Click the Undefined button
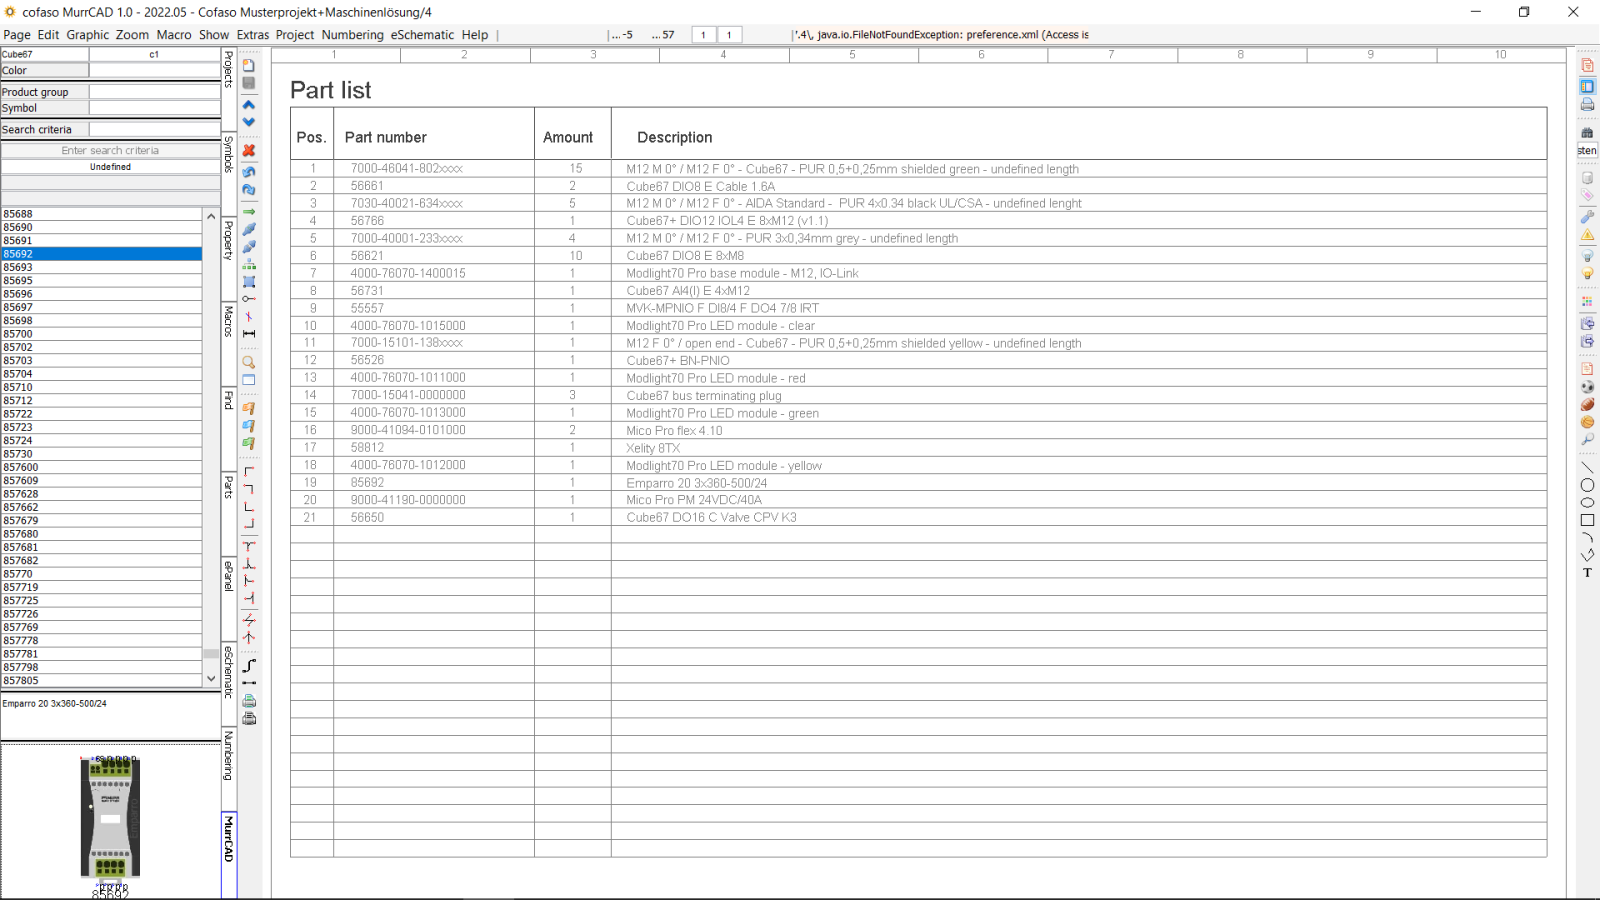1600x900 pixels. click(110, 167)
